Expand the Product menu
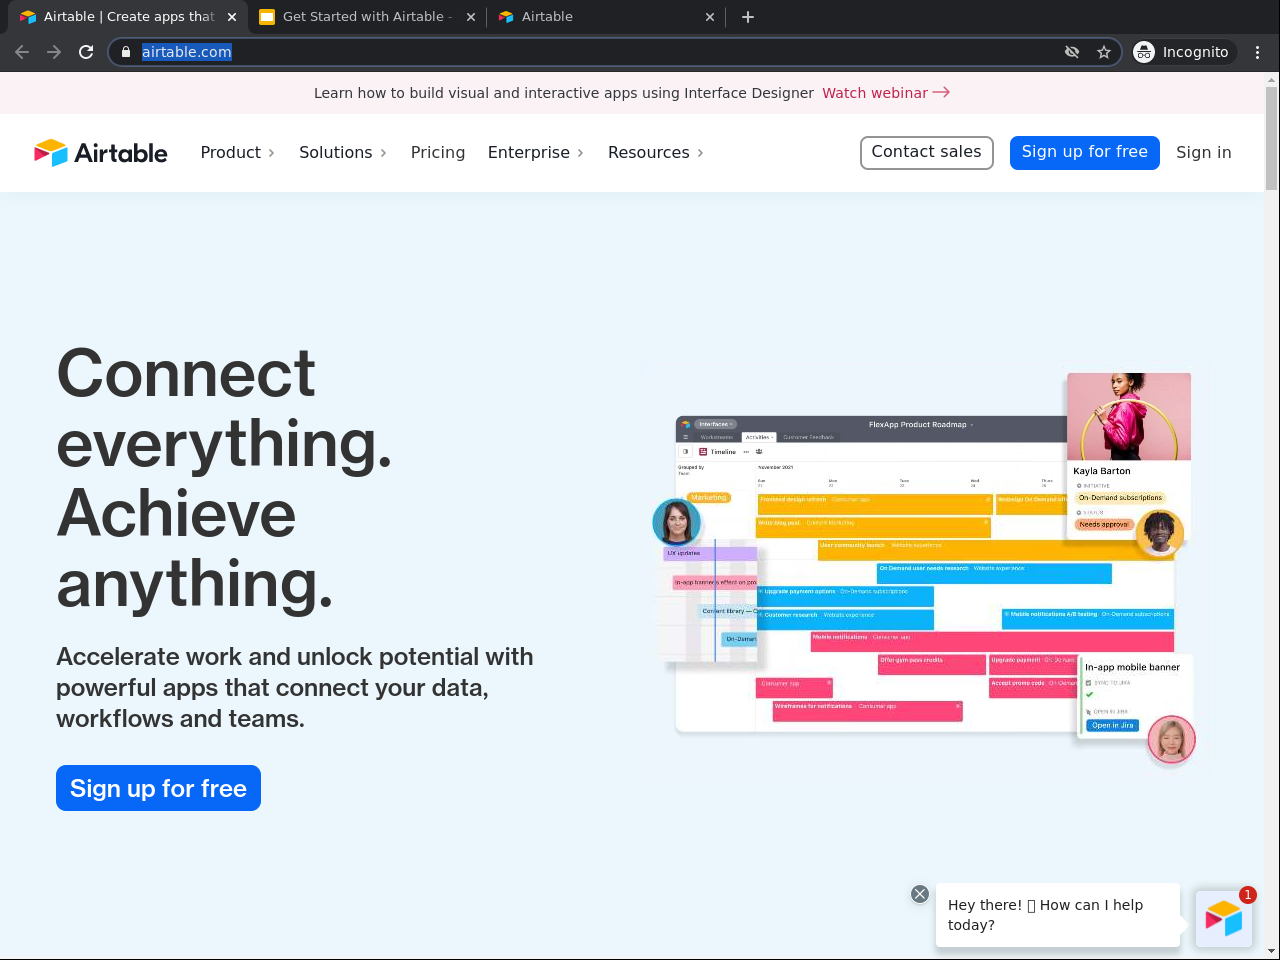 pyautogui.click(x=238, y=153)
